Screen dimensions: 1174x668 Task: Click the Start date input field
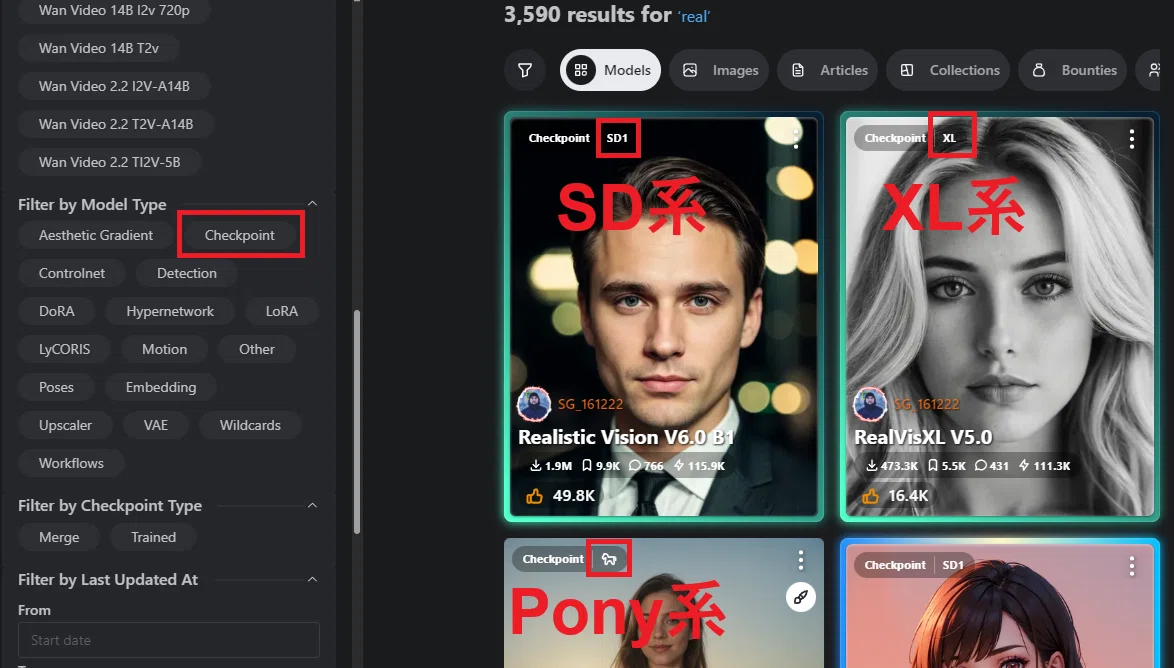tap(168, 640)
